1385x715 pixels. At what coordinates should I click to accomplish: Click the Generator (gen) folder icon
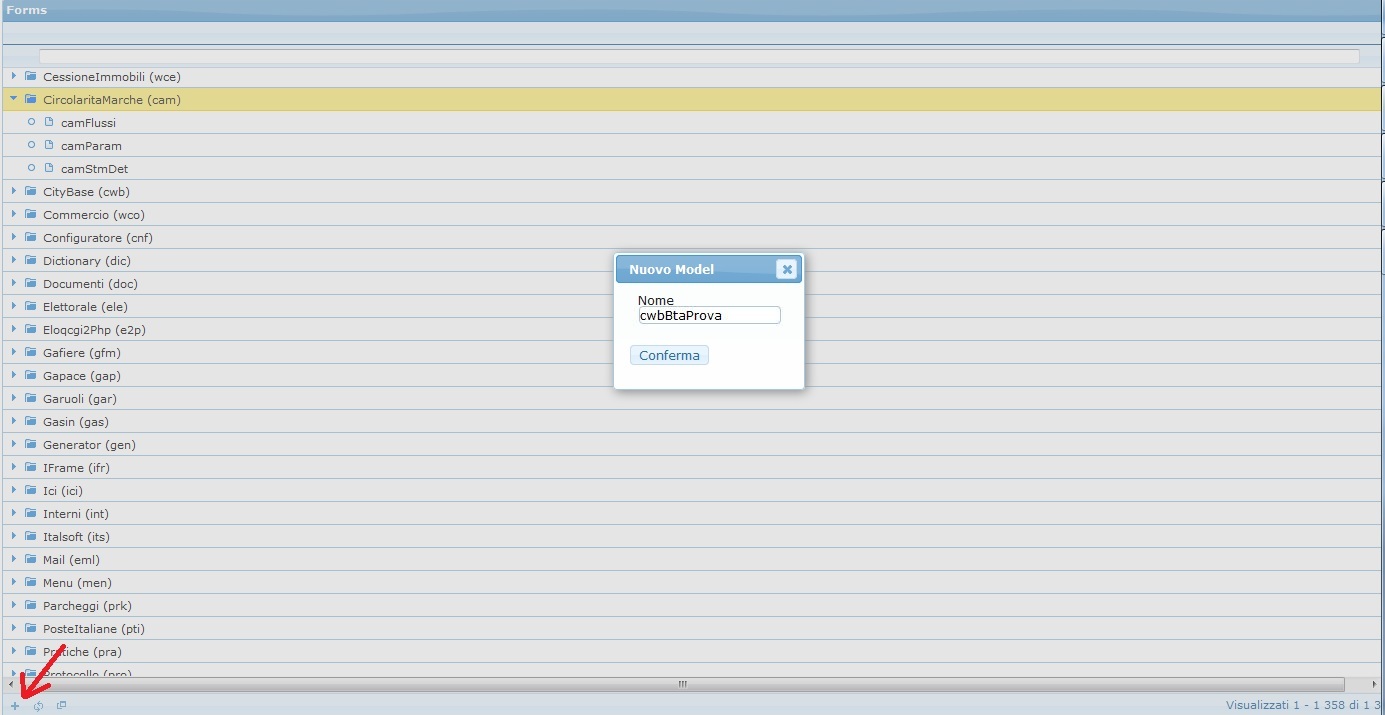tap(31, 445)
